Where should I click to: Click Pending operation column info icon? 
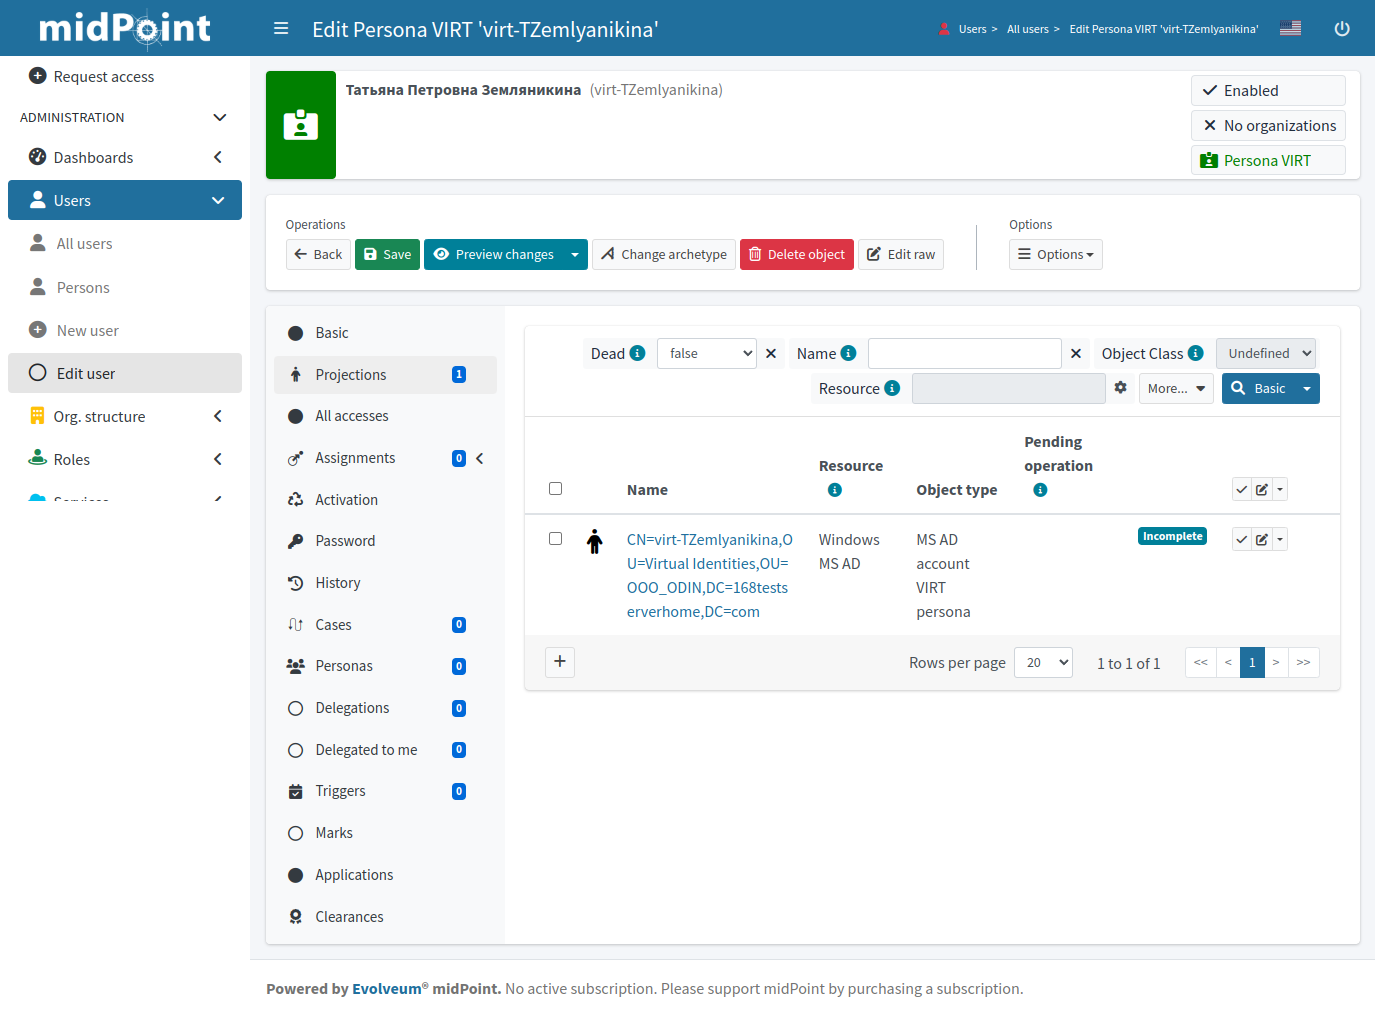tap(1040, 490)
